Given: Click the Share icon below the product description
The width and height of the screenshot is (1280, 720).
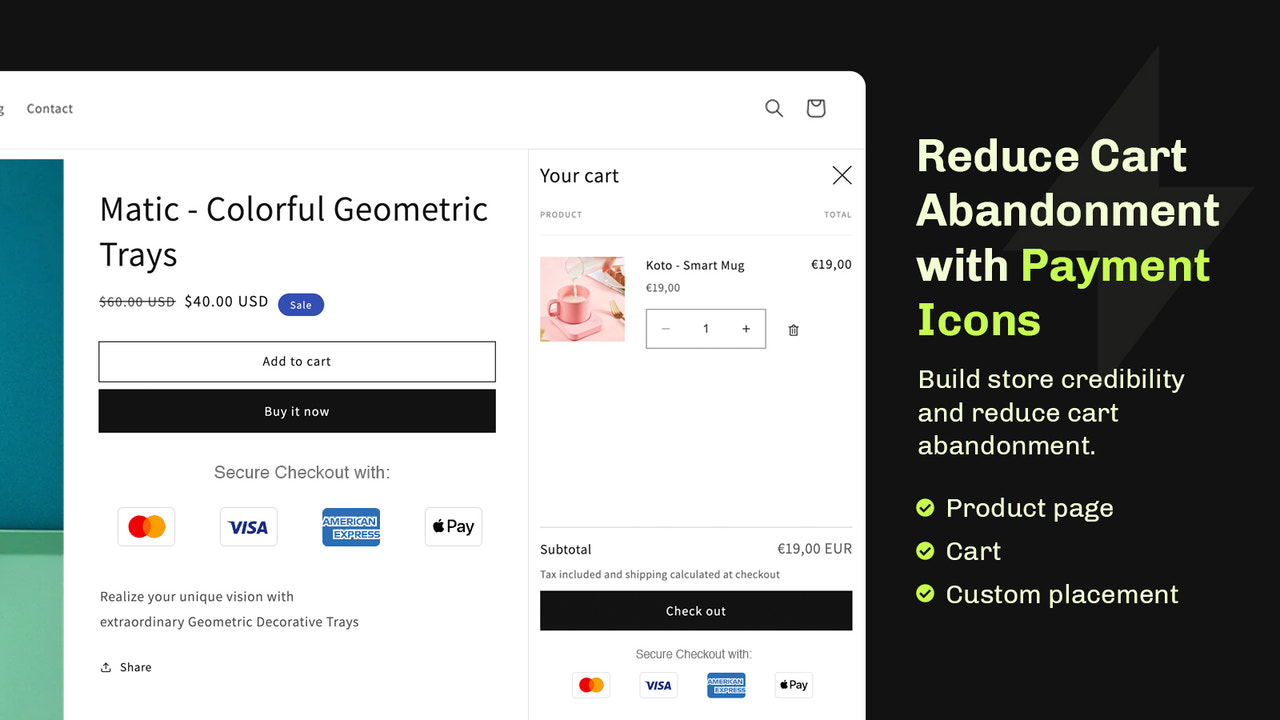Looking at the screenshot, I should [x=106, y=667].
